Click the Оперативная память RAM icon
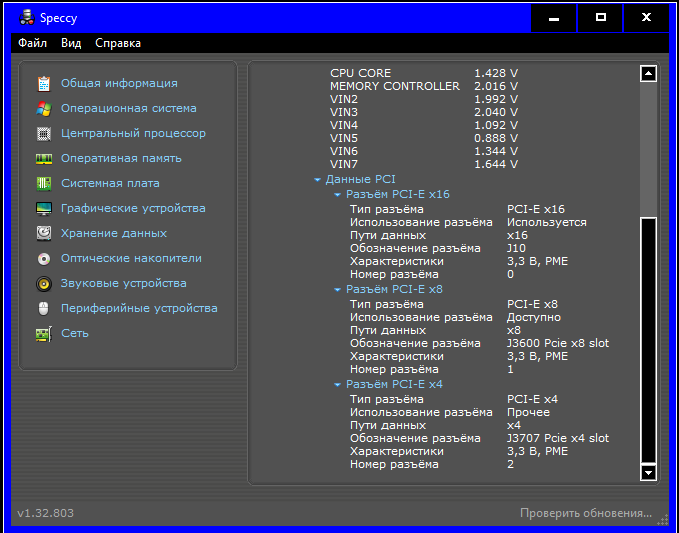The image size is (679, 533). click(x=44, y=159)
